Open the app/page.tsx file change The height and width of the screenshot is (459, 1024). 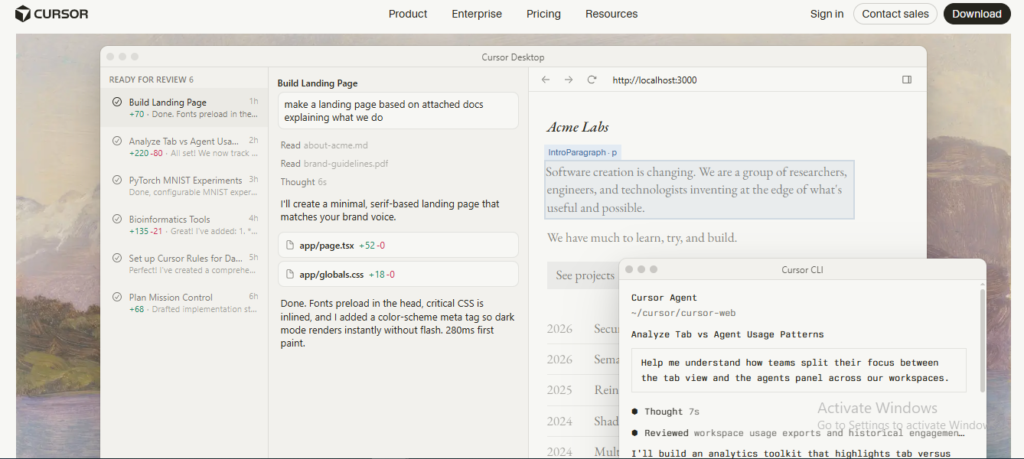coord(398,245)
